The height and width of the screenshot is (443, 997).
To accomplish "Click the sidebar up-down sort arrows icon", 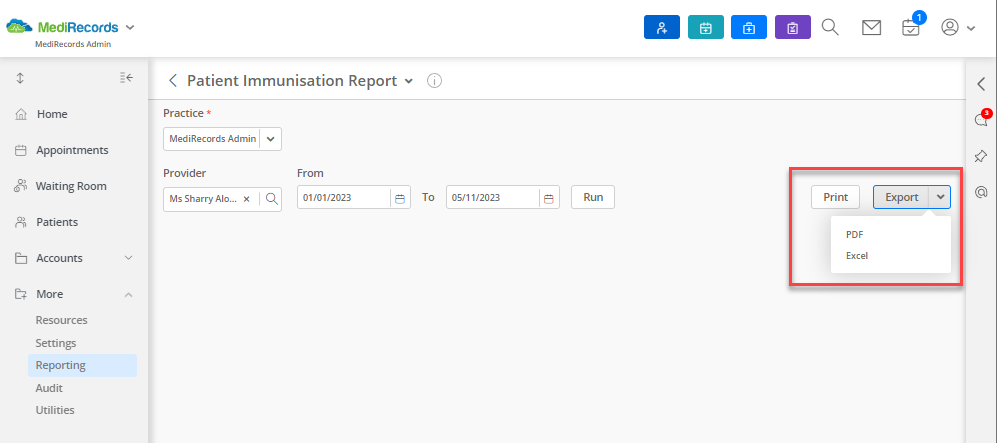I will pyautogui.click(x=20, y=78).
